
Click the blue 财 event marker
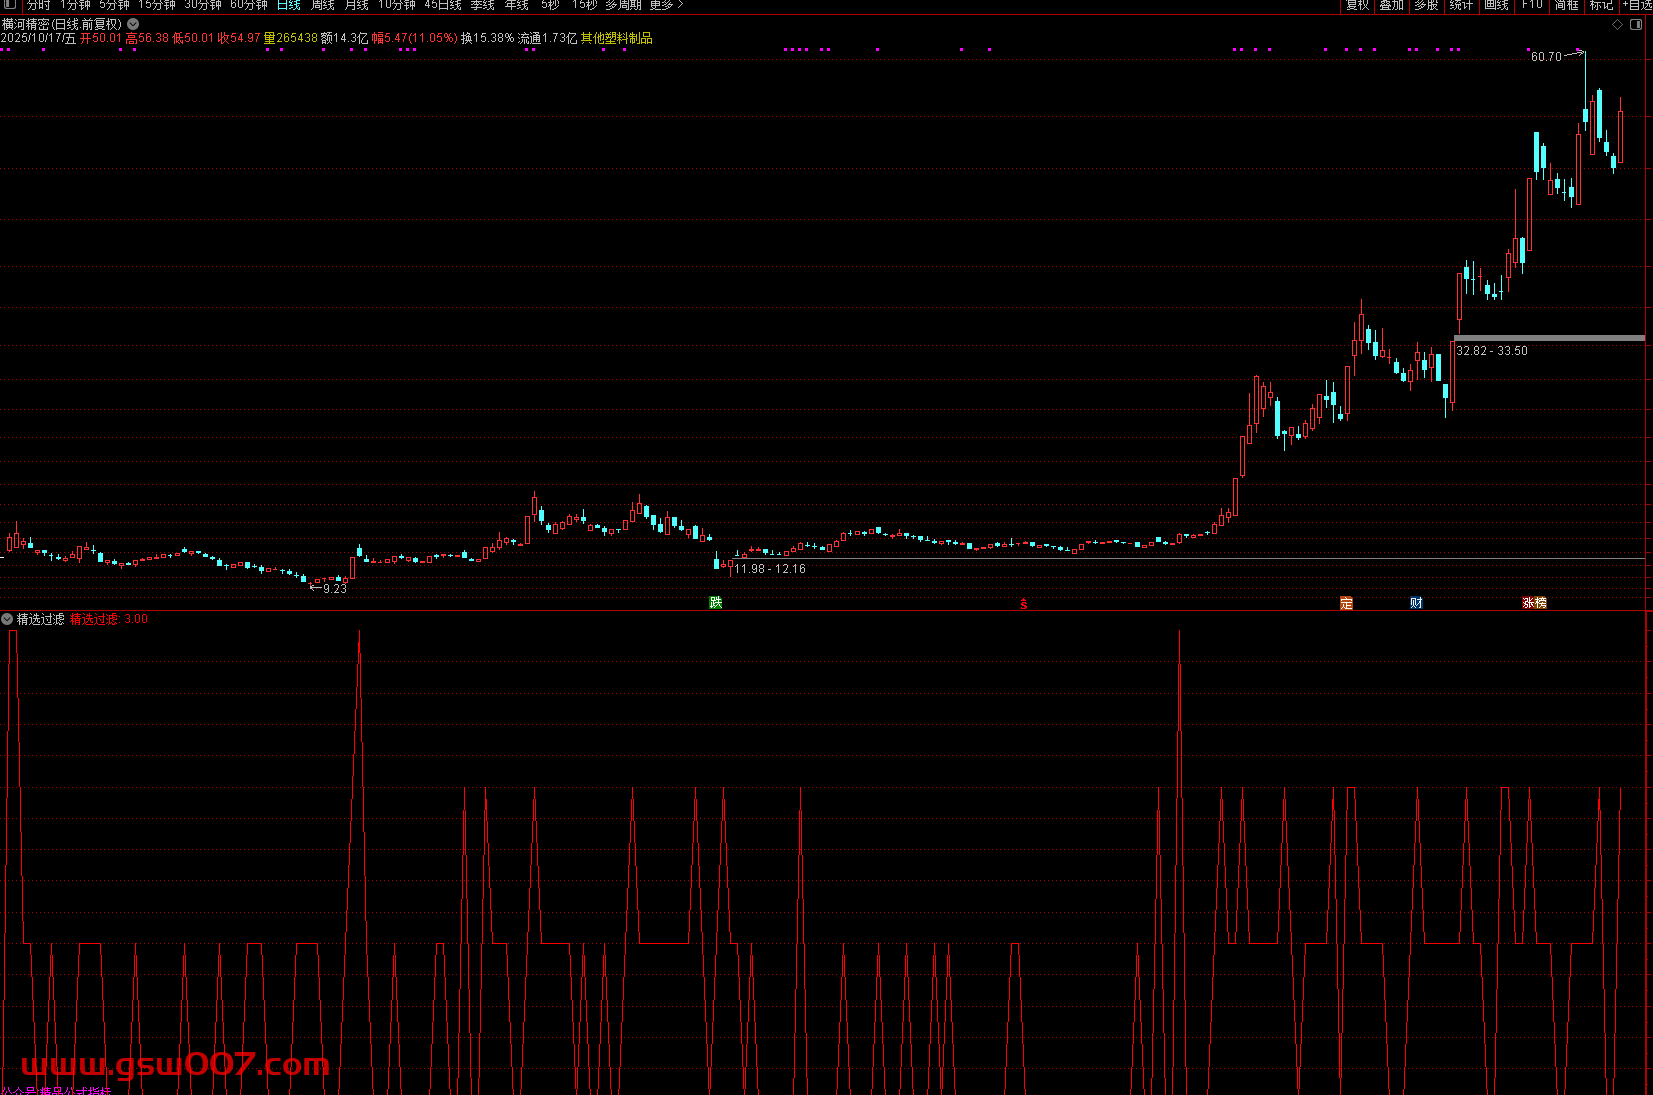pos(1416,603)
